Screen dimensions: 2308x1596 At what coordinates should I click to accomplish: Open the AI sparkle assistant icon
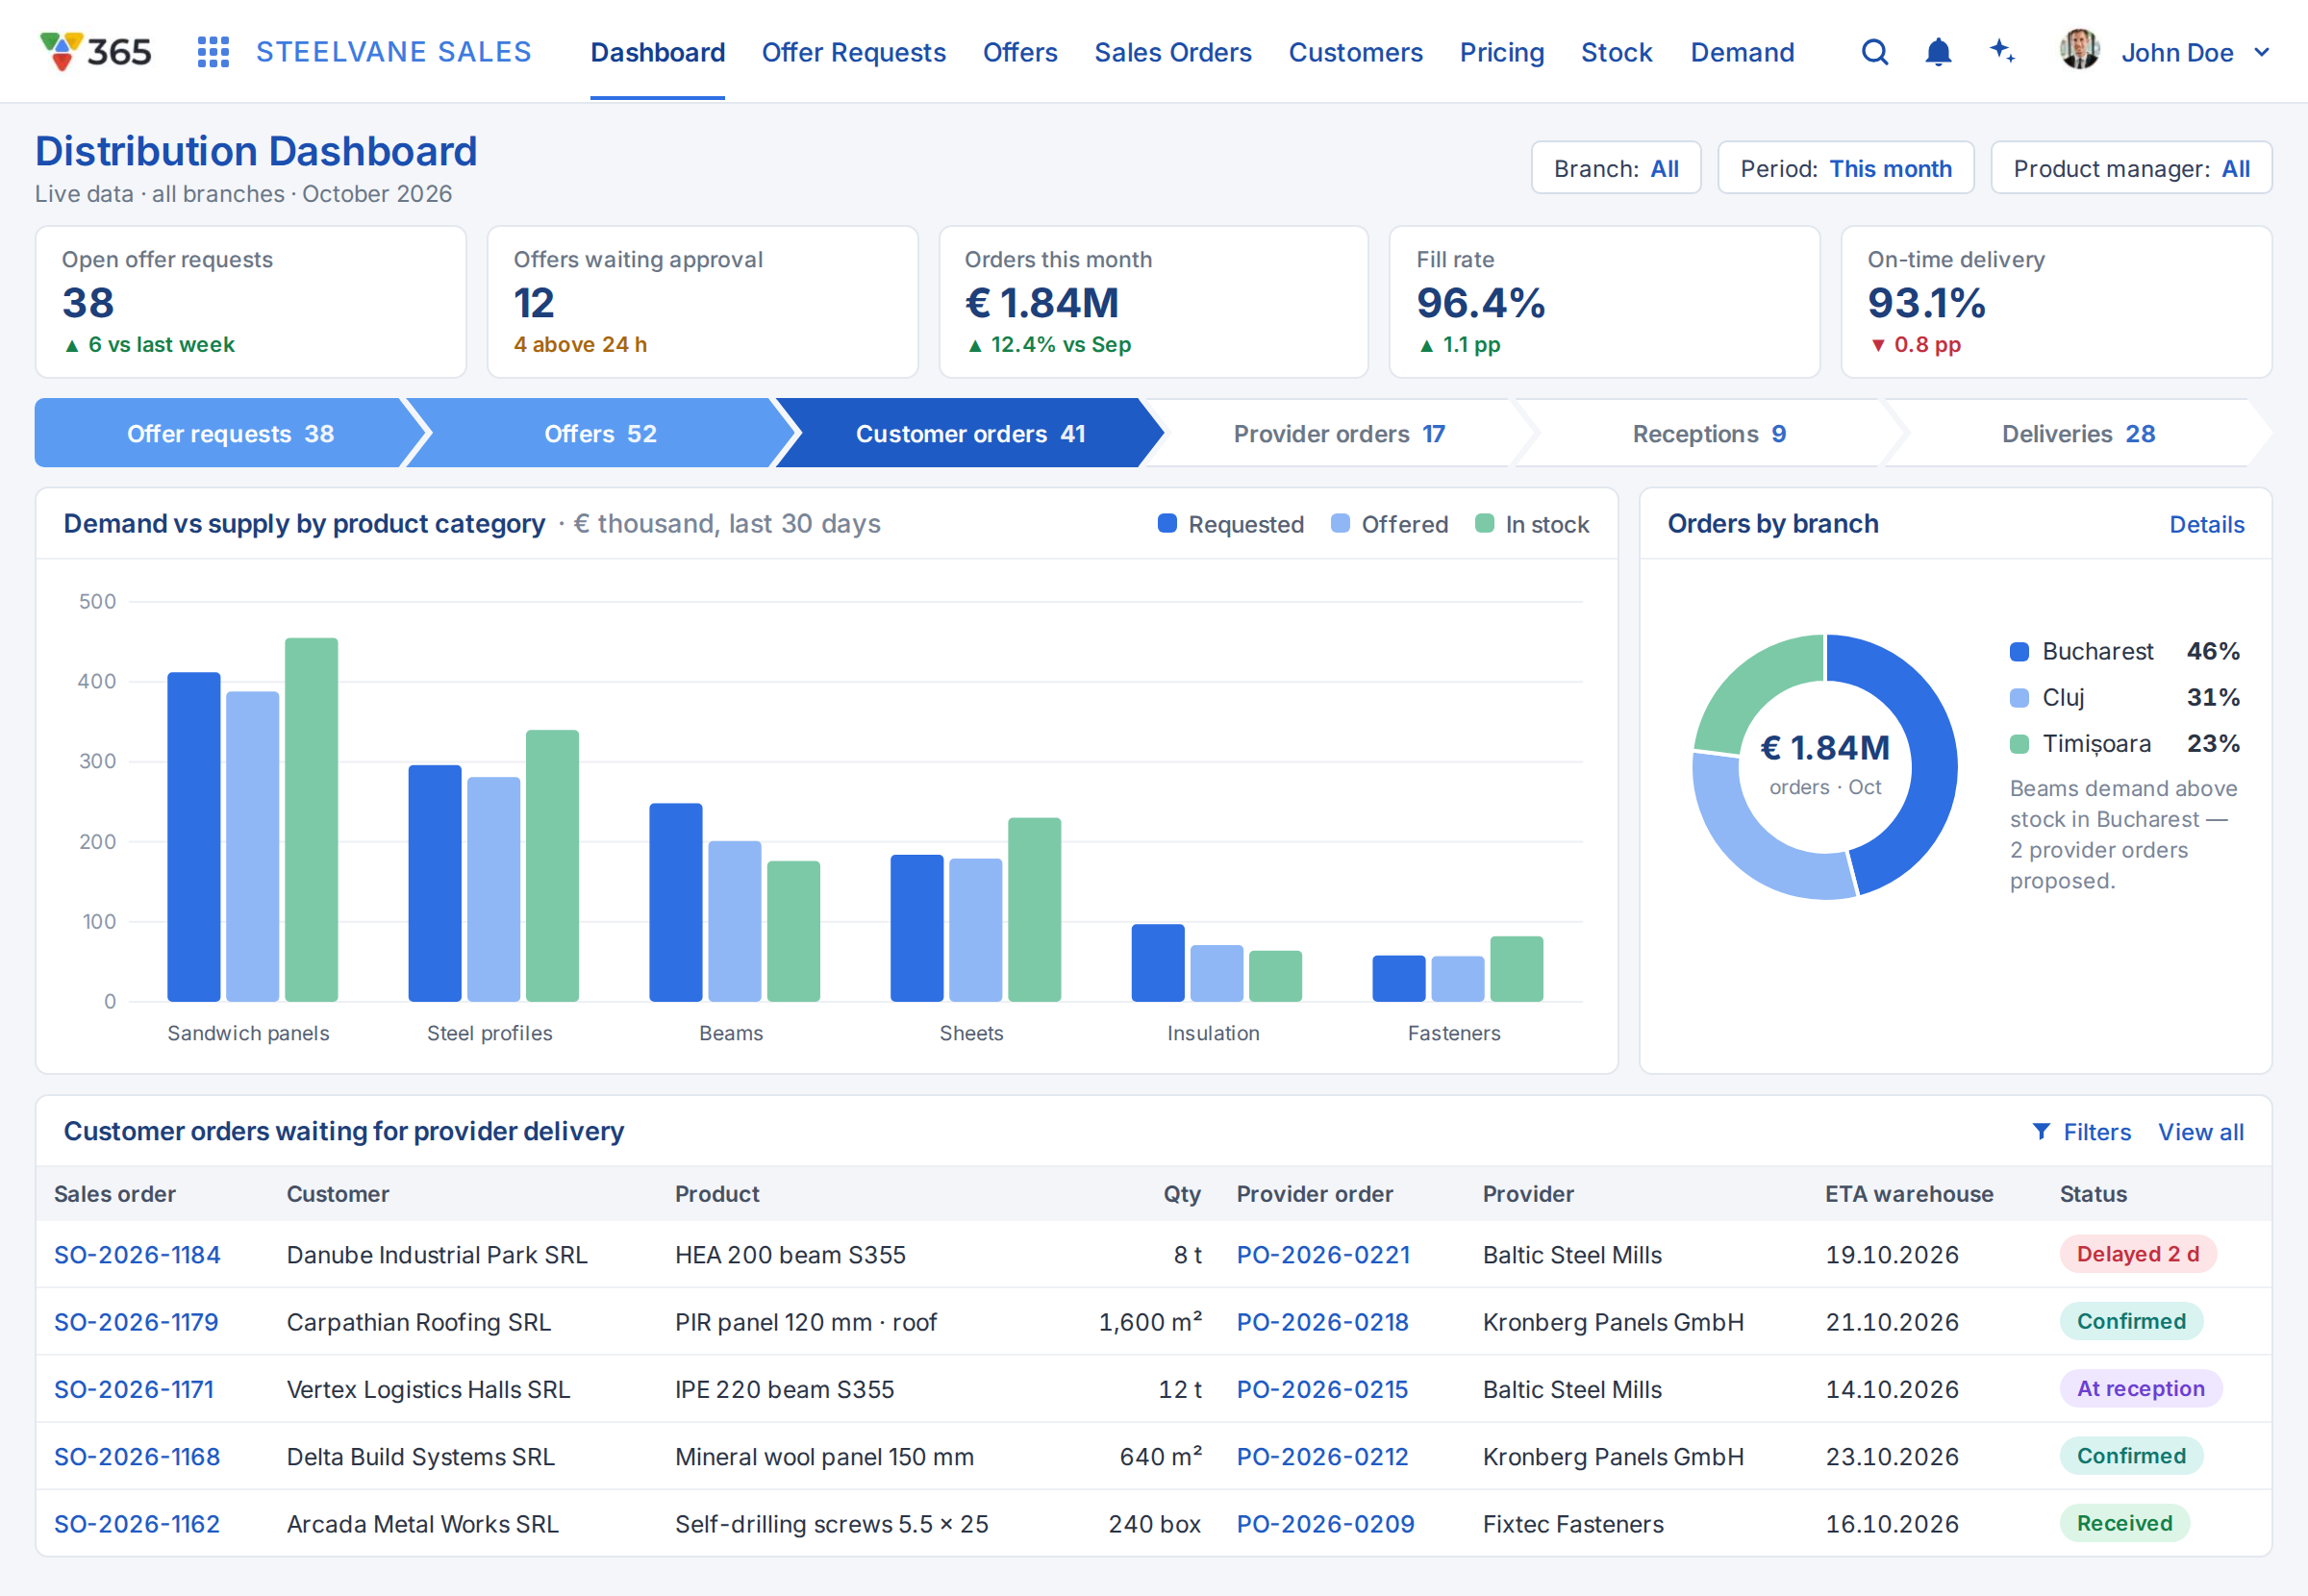pyautogui.click(x=2001, y=51)
